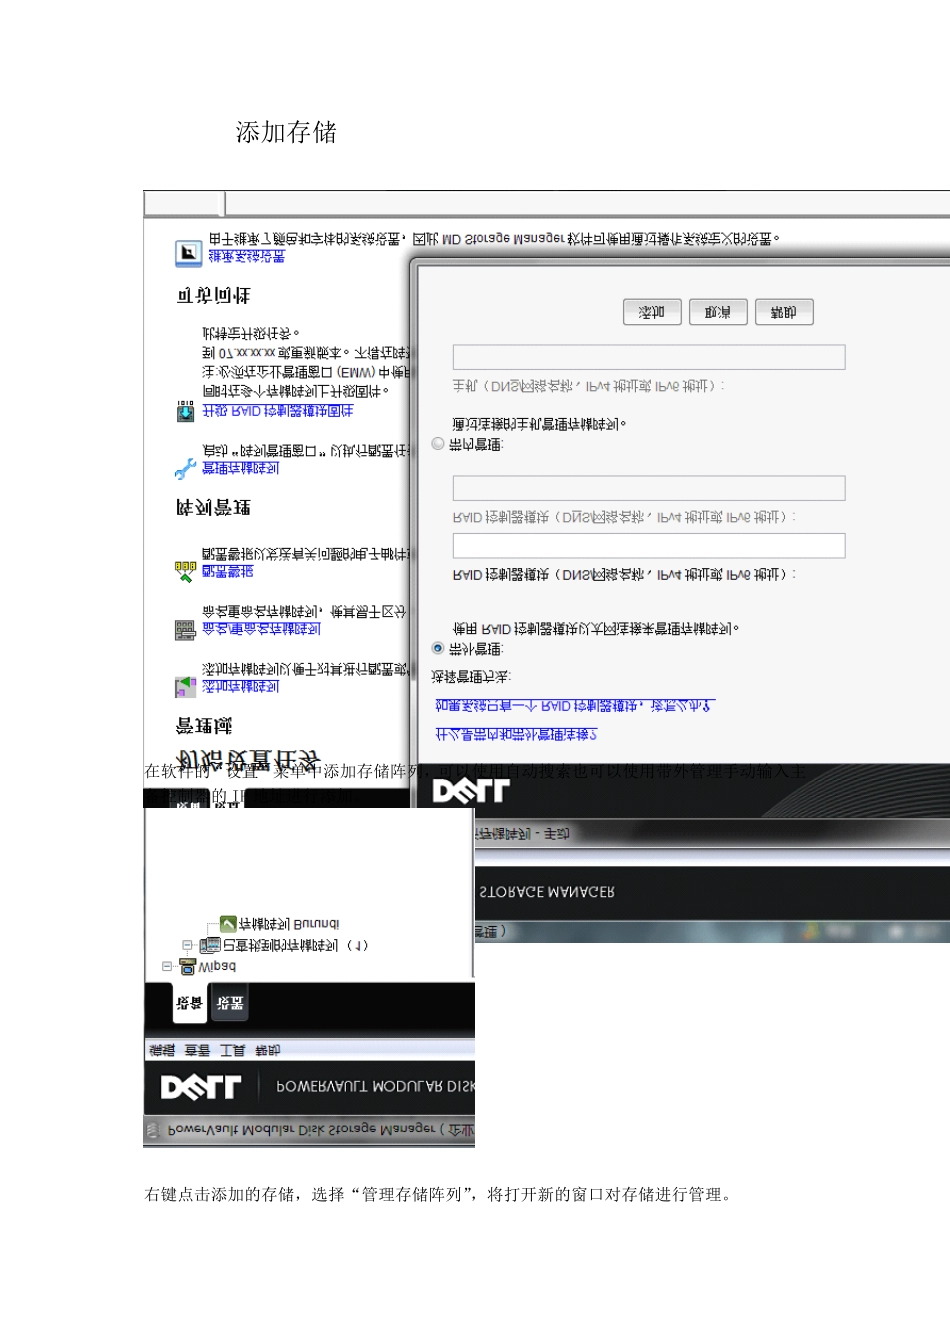This screenshot has height=1344, width=950.
Task: Switch to the Devices (设备) tab
Action: (x=189, y=1003)
